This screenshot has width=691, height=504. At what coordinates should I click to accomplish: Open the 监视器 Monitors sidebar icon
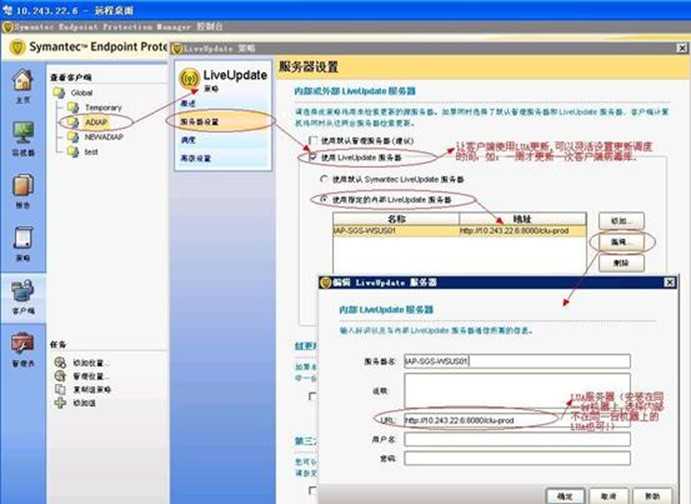[x=23, y=132]
